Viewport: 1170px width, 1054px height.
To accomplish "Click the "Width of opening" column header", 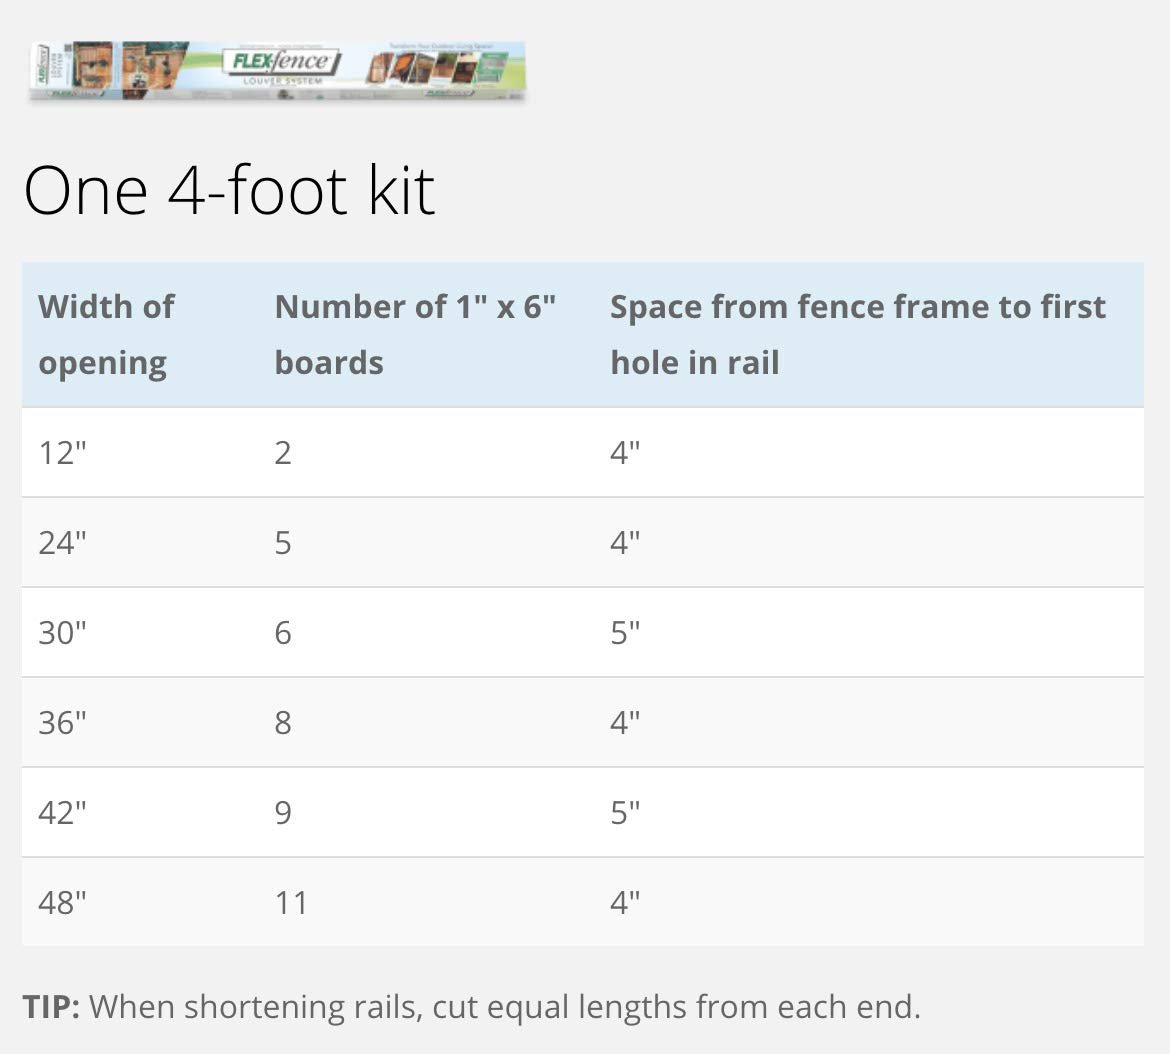I will tap(106, 334).
